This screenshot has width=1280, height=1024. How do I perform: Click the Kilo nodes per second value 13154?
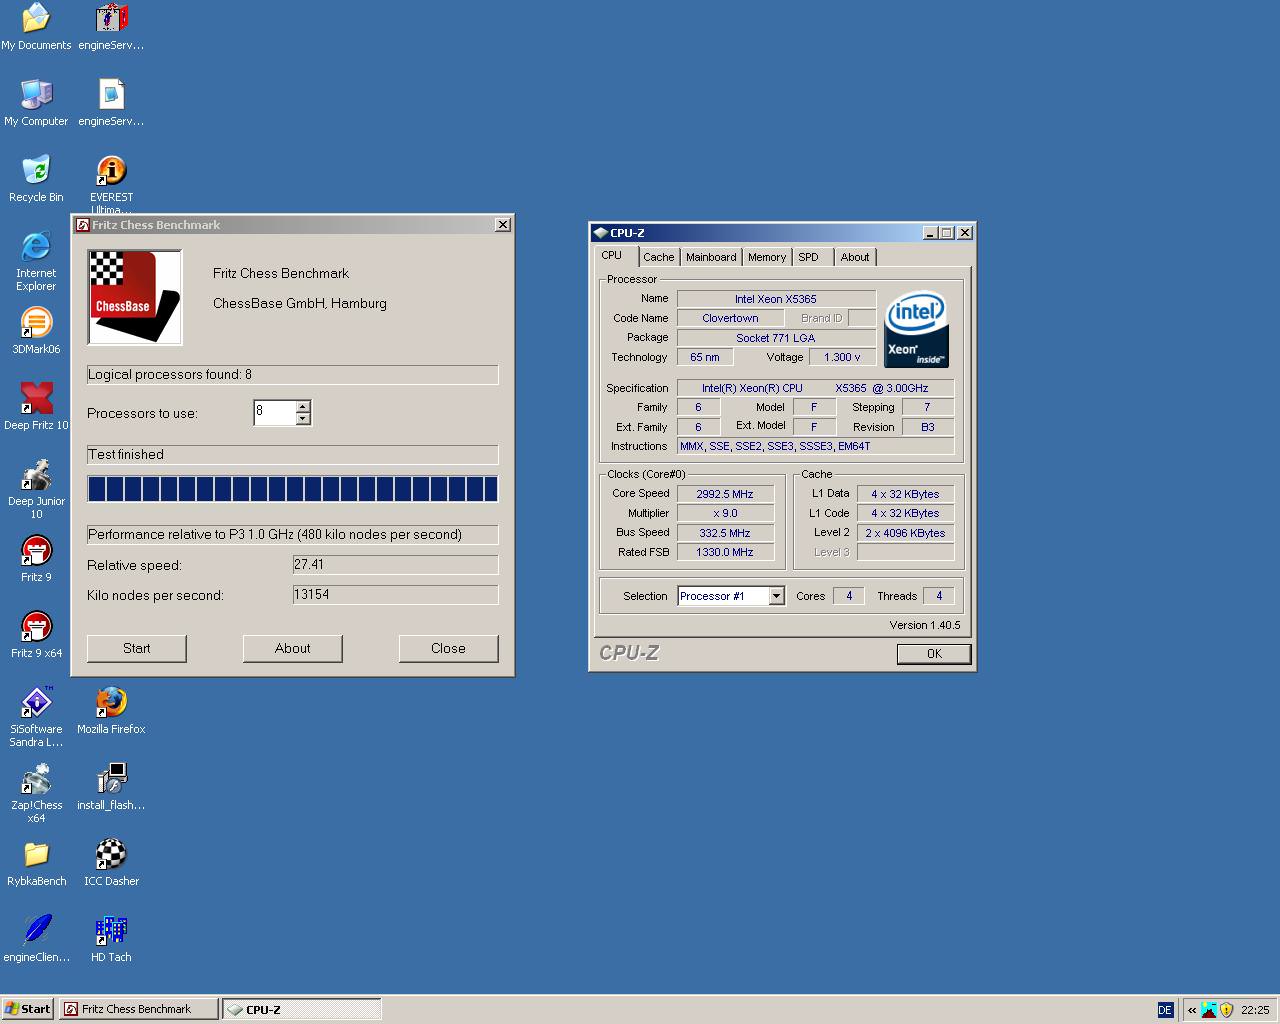[396, 595]
